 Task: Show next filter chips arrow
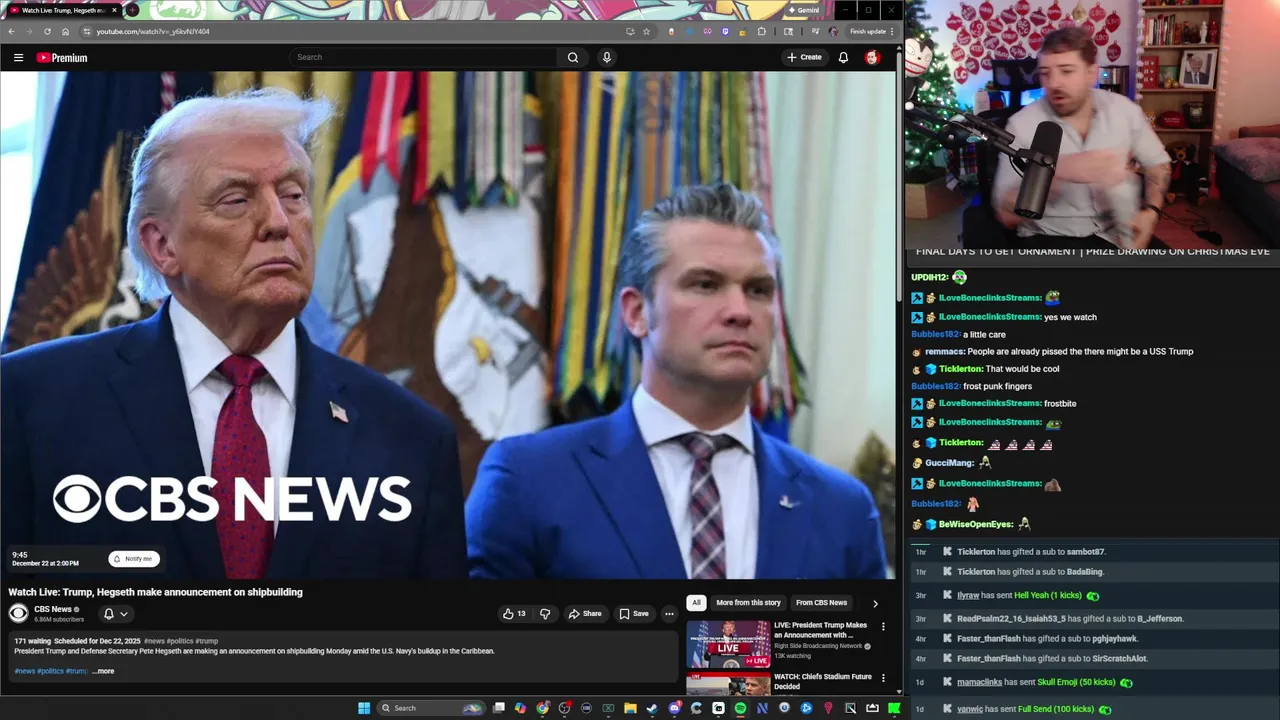click(x=875, y=603)
